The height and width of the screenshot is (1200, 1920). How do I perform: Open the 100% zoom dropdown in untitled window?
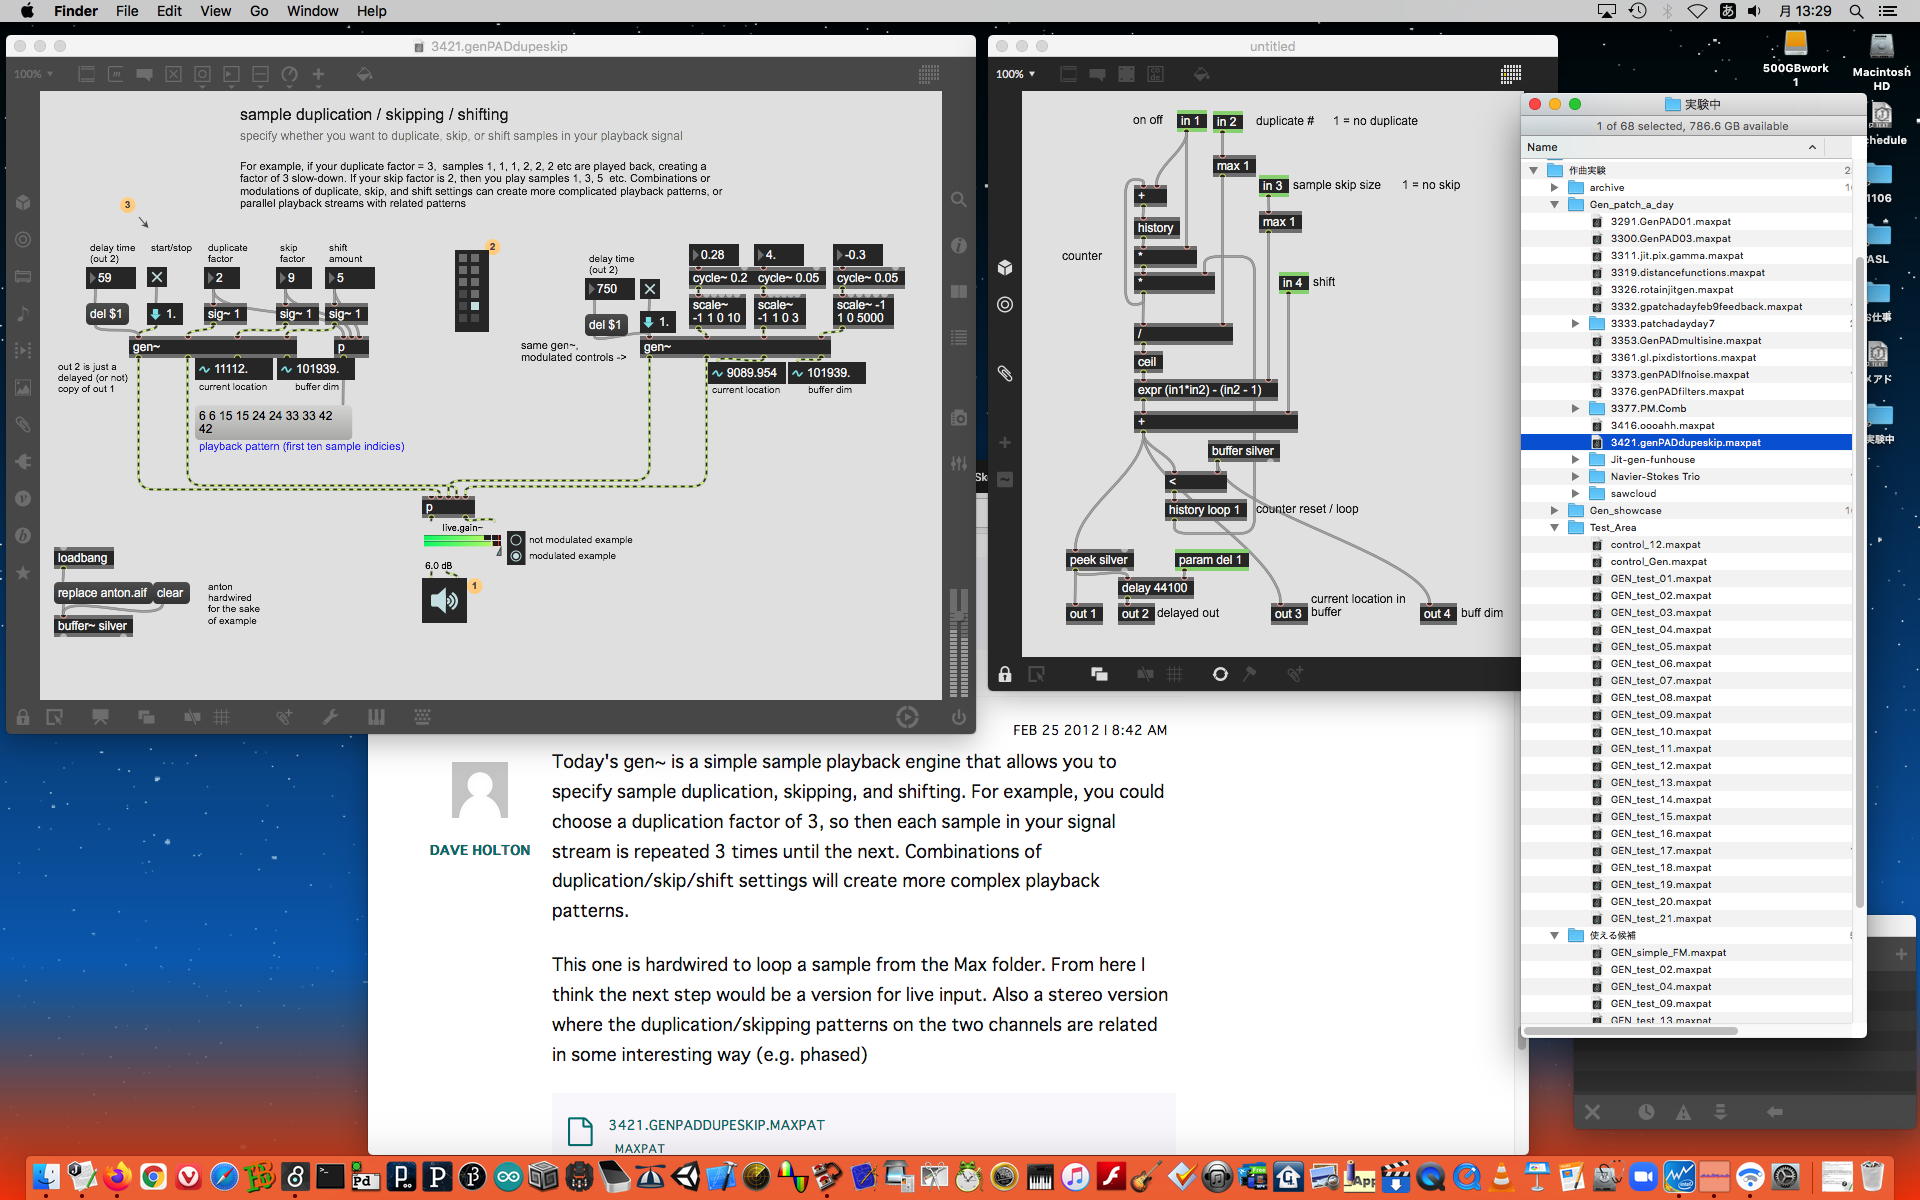(1015, 74)
